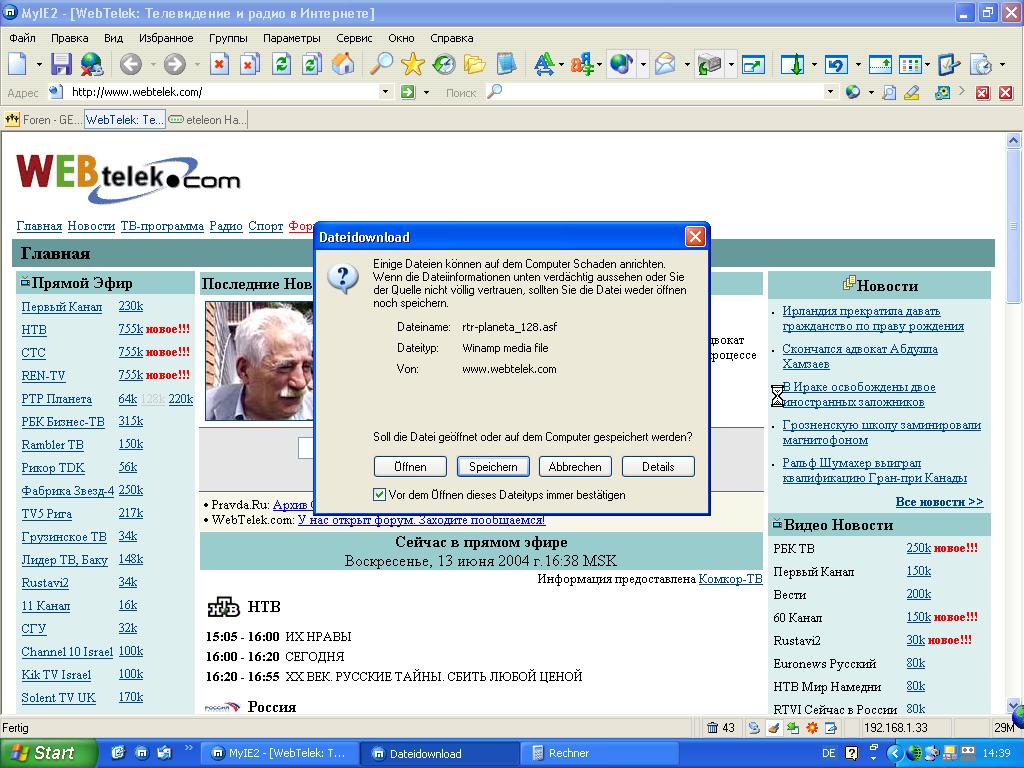Image resolution: width=1024 pixels, height=768 pixels.
Task: Click the DE language indicator in tray
Action: 829,754
